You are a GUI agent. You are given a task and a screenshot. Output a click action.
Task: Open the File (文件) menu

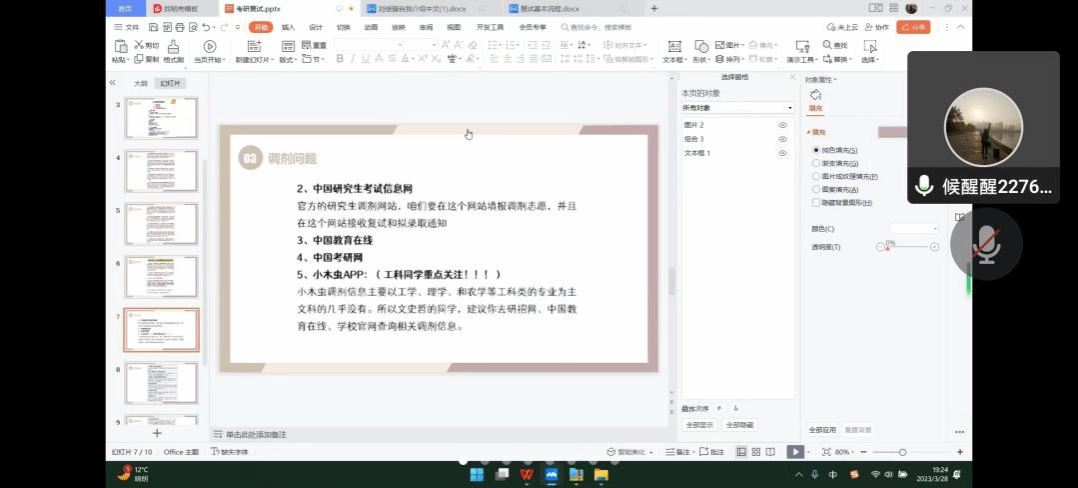click(x=126, y=27)
